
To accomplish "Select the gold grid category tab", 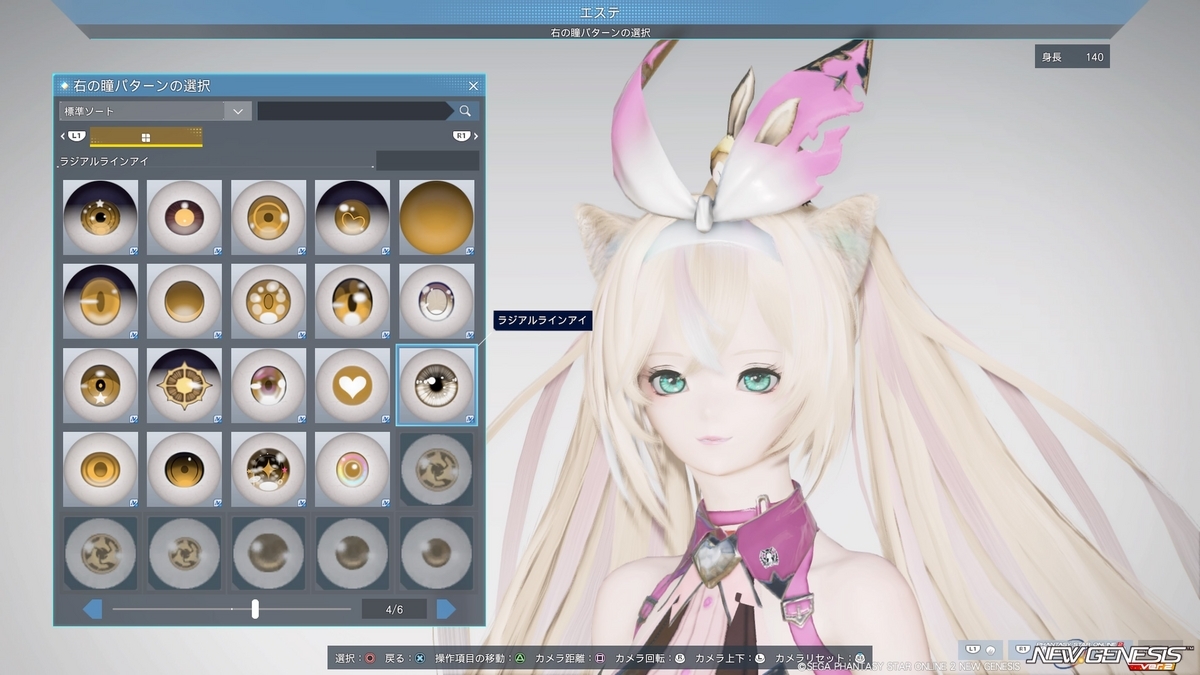I will point(146,137).
